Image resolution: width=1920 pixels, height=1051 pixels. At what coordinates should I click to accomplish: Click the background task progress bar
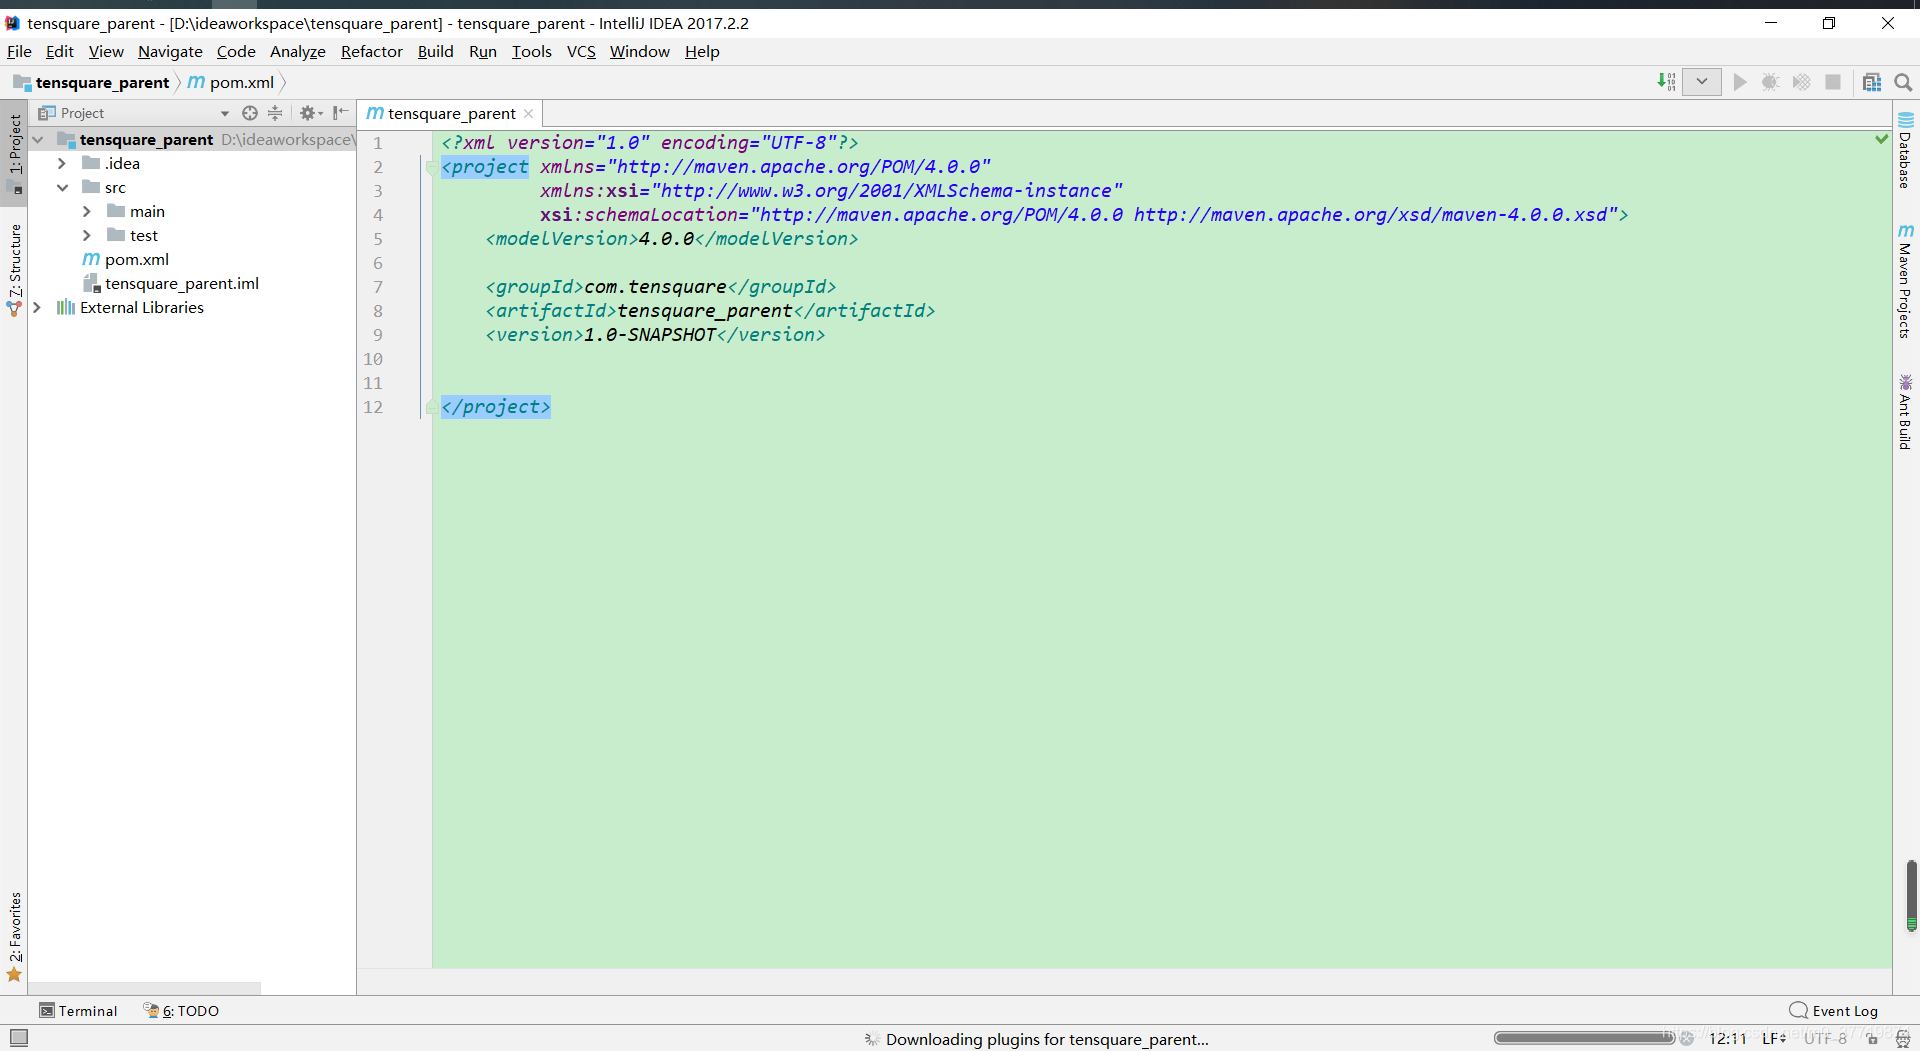pos(1584,1038)
